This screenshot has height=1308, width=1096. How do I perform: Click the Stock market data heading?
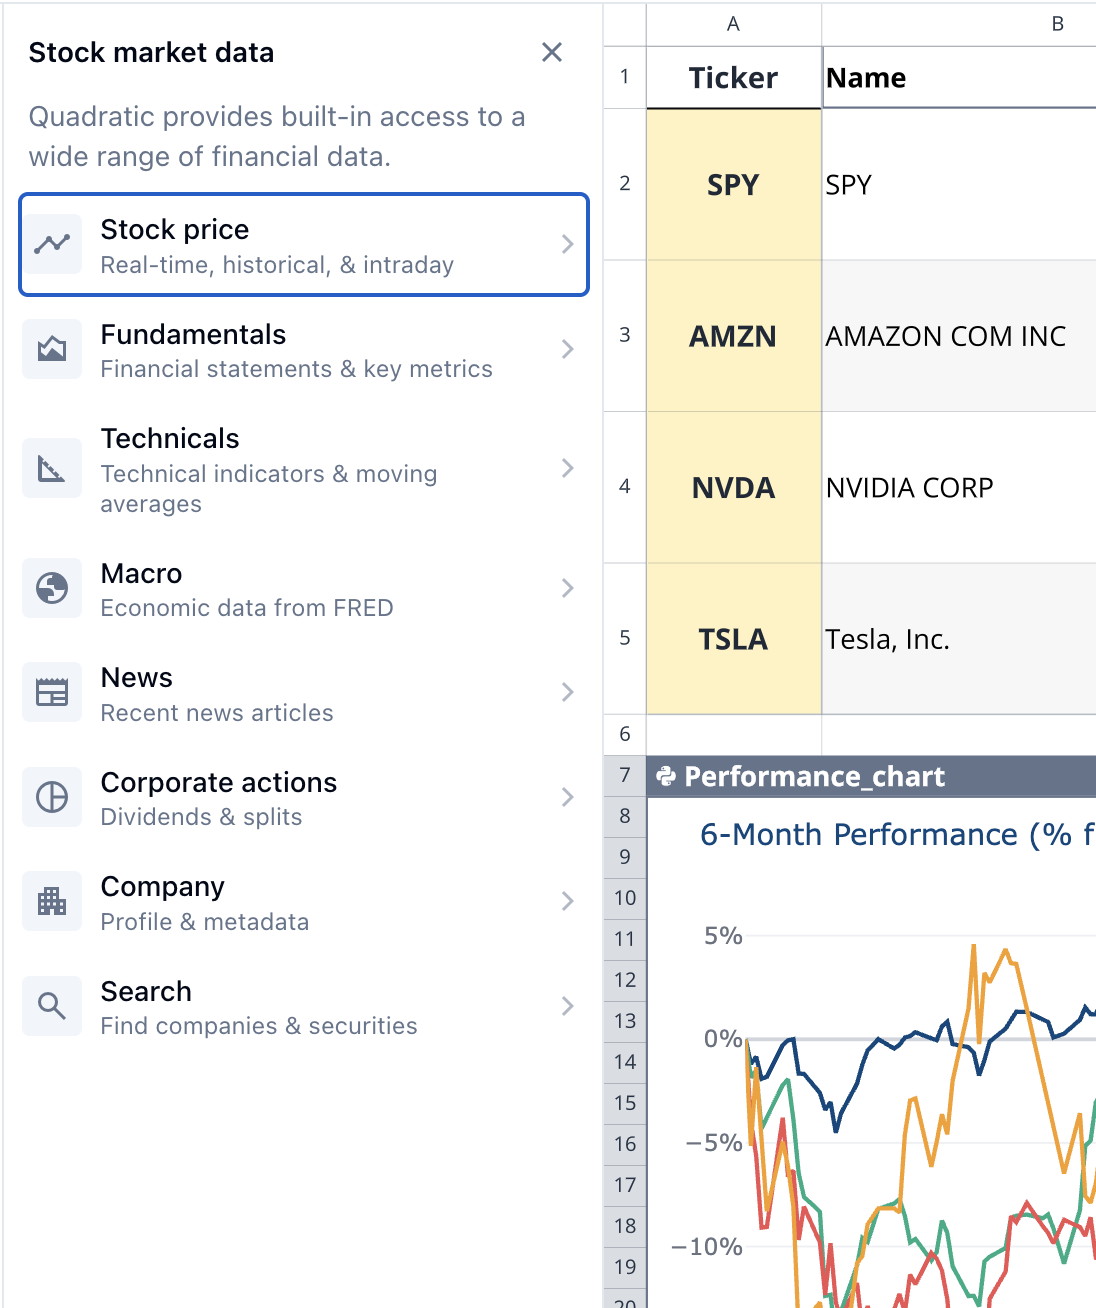pos(151,52)
